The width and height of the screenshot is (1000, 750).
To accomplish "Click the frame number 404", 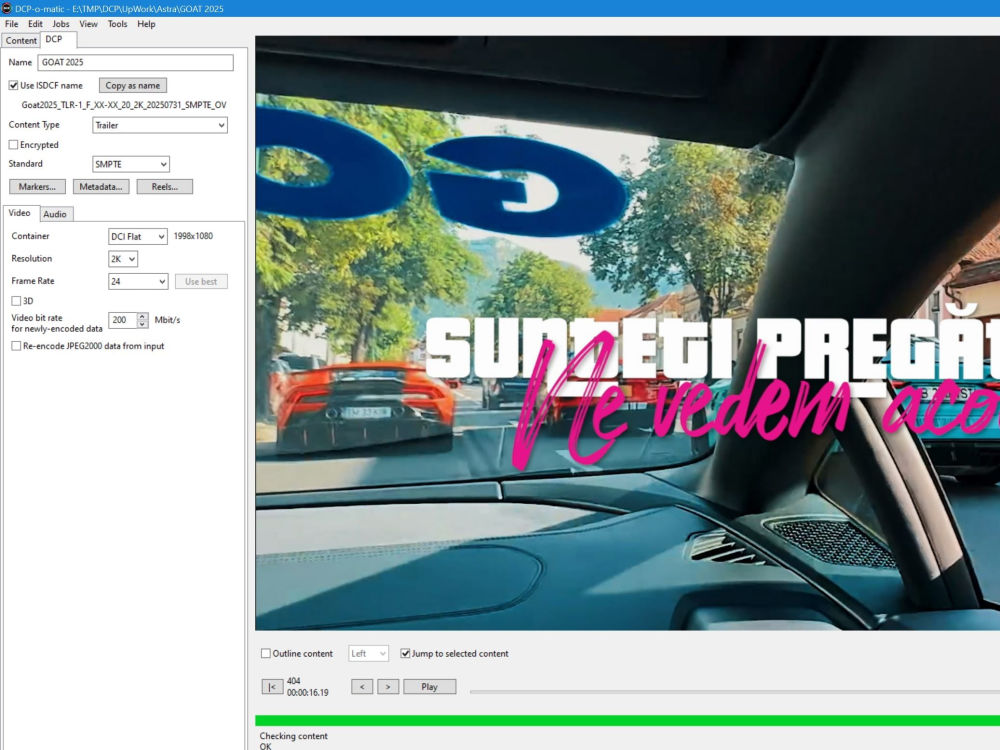I will [293, 681].
